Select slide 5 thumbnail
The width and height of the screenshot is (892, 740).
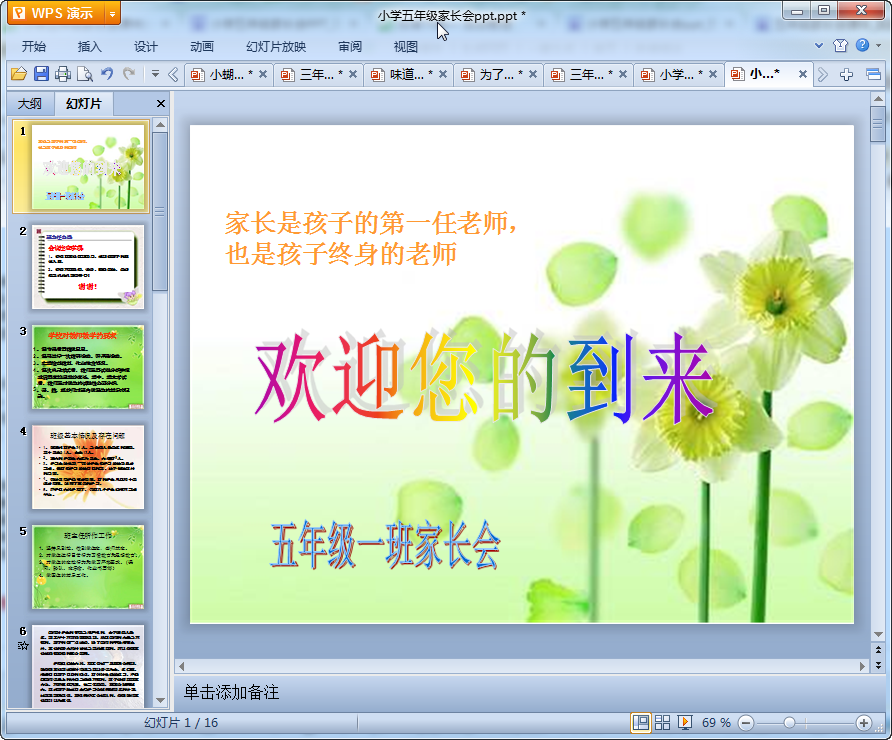click(x=88, y=567)
